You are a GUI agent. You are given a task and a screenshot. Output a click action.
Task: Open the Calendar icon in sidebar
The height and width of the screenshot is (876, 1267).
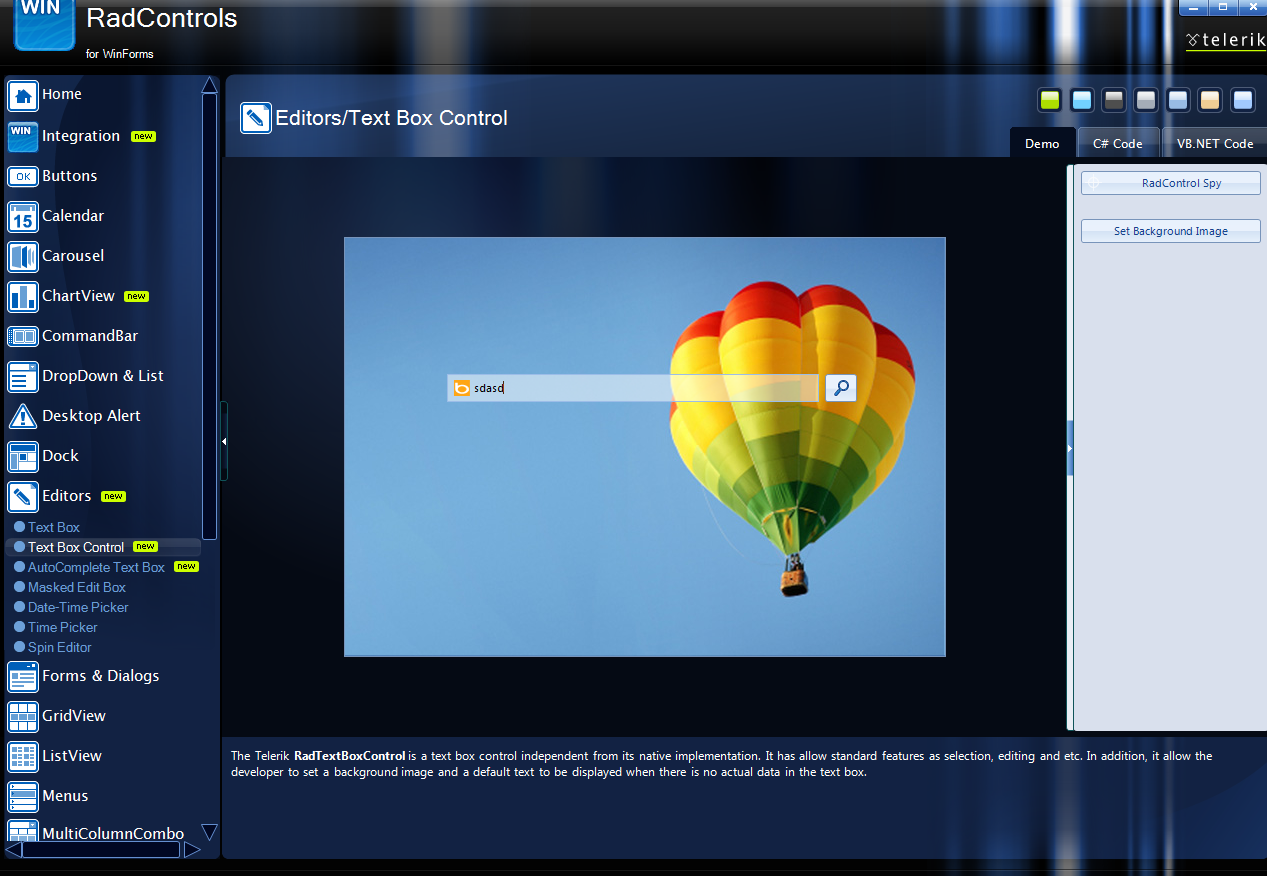23,216
